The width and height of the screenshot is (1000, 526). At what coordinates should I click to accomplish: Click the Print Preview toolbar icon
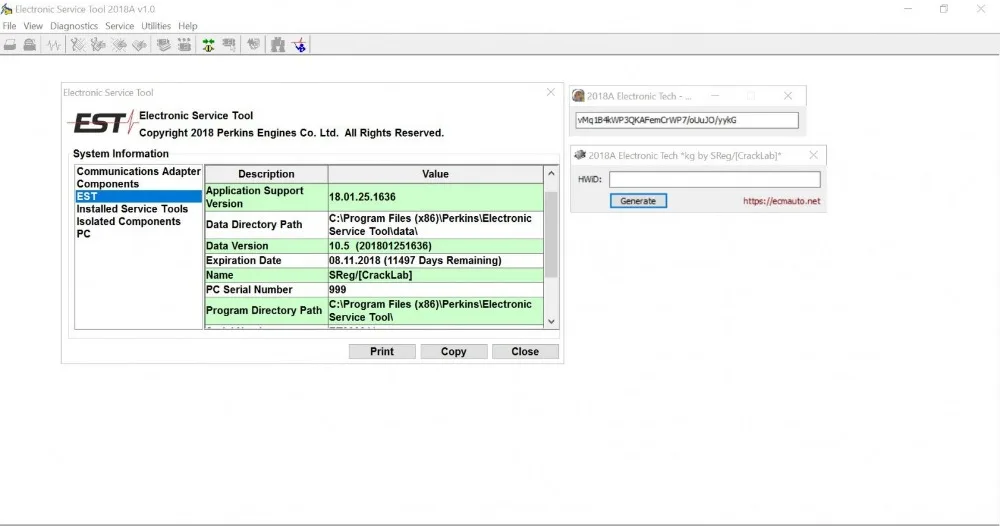(x=30, y=45)
